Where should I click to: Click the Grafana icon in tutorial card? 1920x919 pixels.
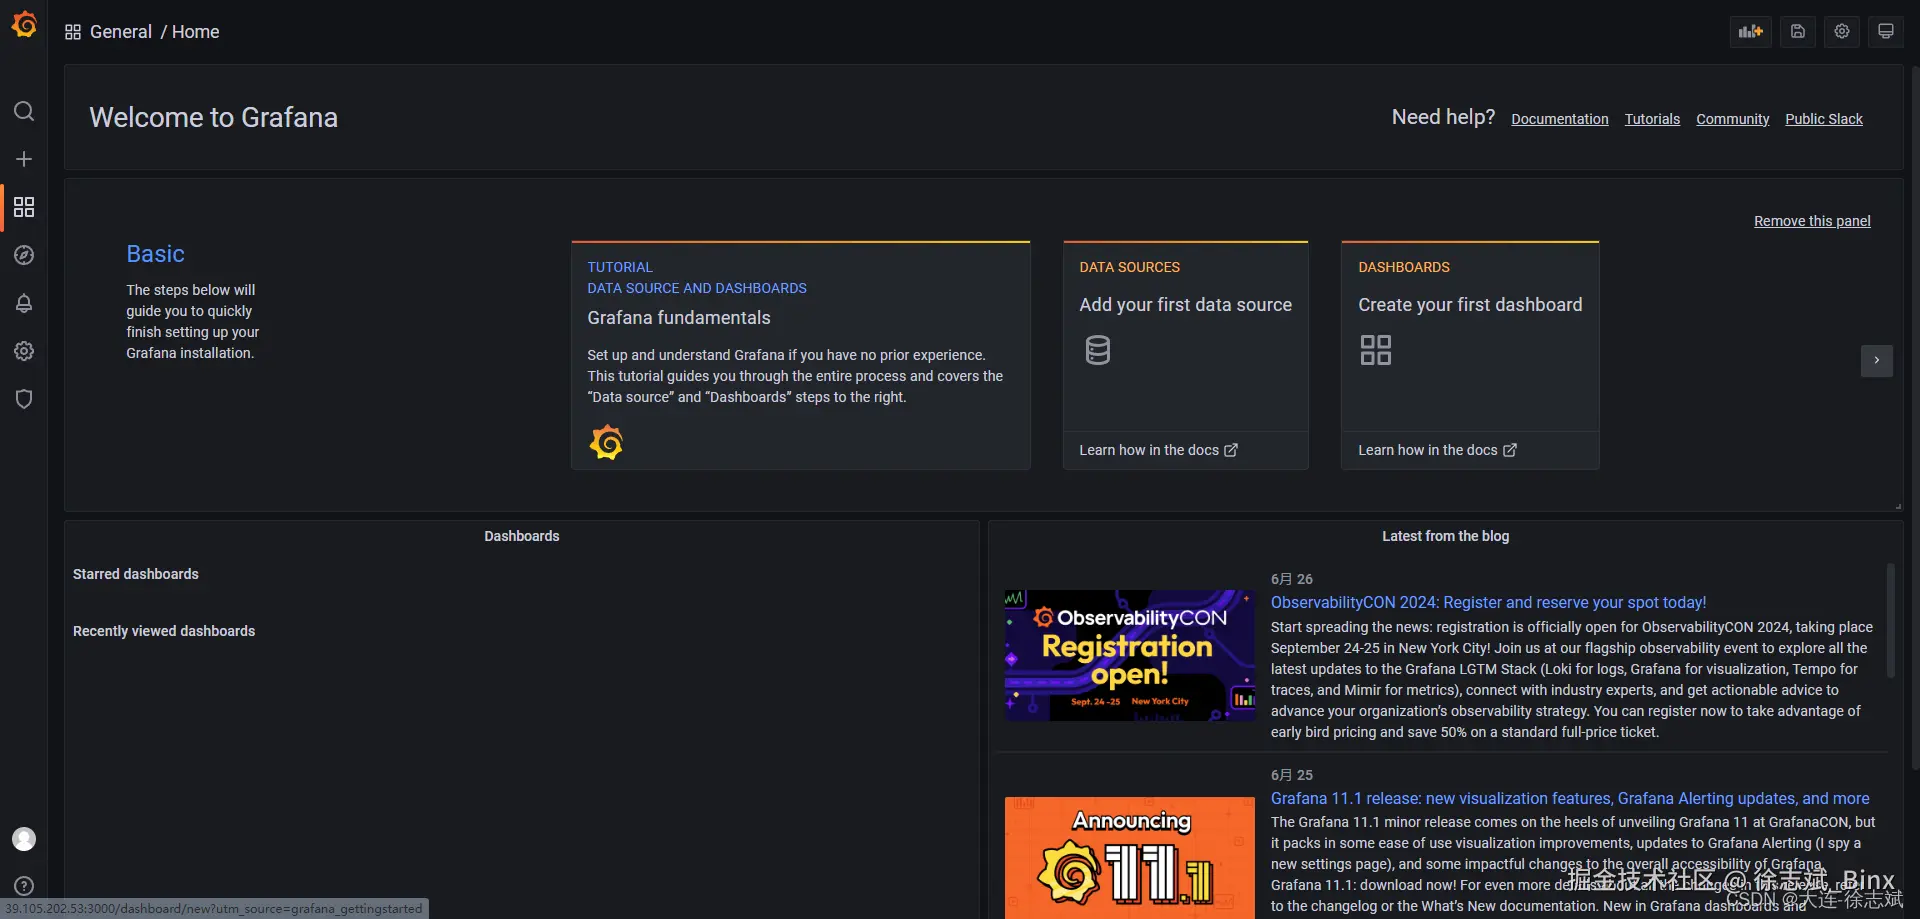pos(606,442)
